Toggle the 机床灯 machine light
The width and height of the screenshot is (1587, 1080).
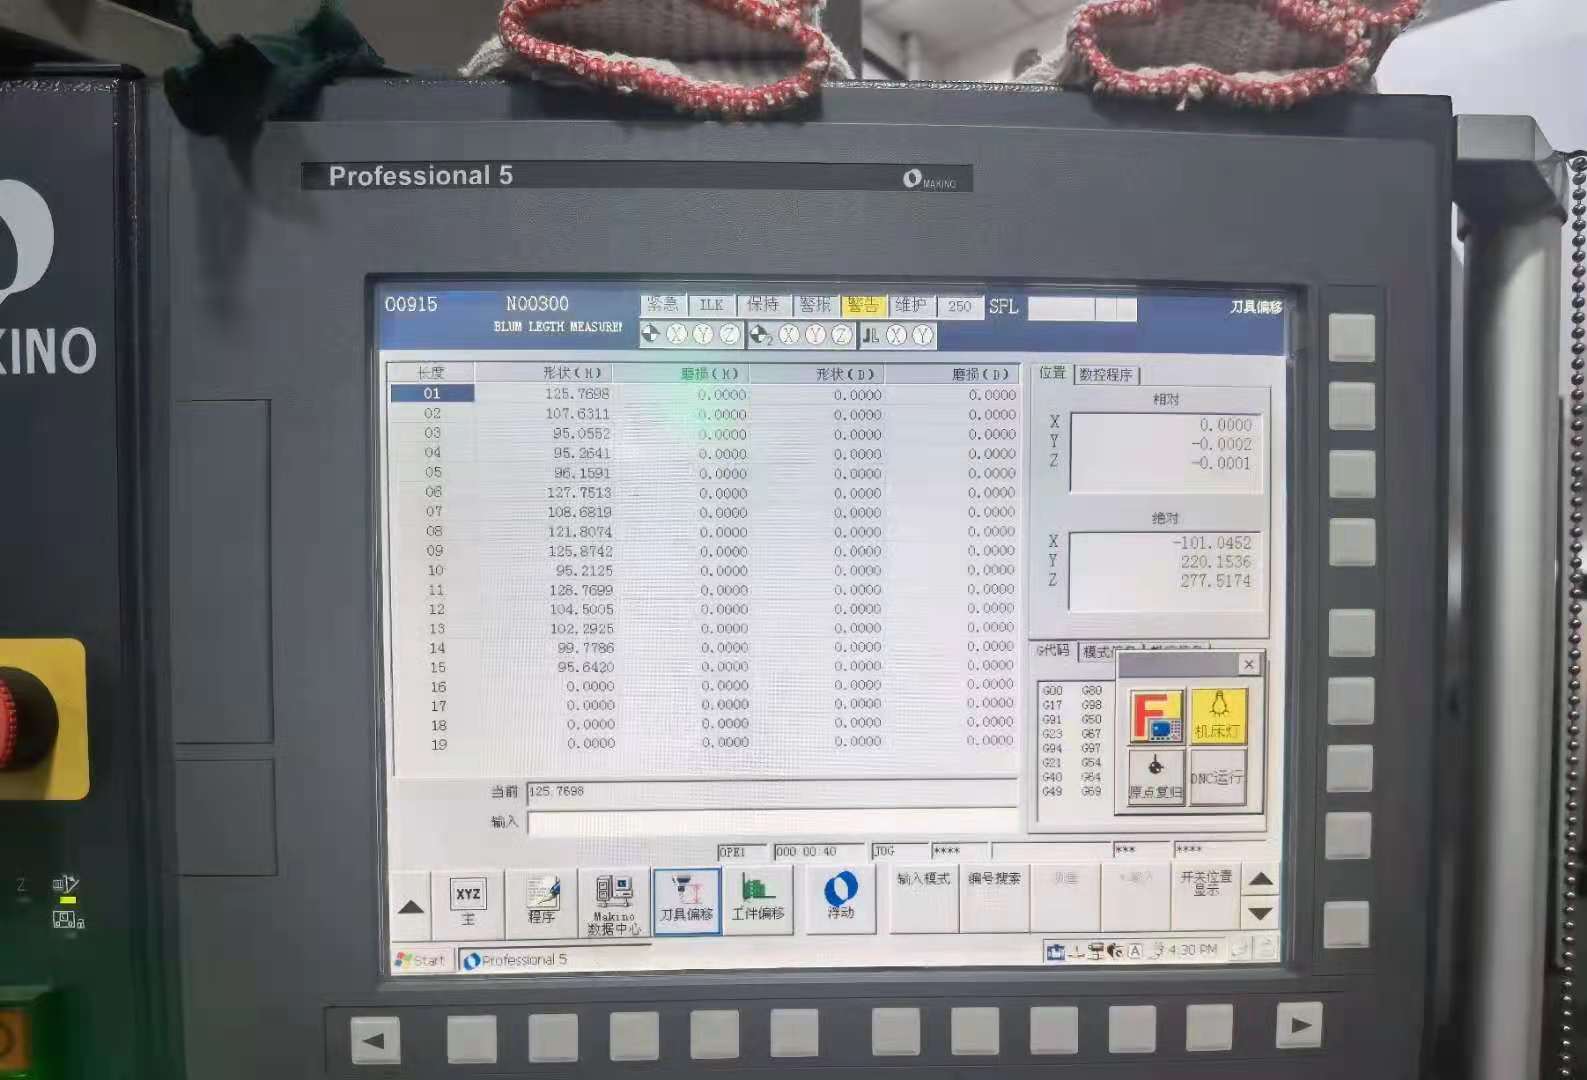(1217, 716)
